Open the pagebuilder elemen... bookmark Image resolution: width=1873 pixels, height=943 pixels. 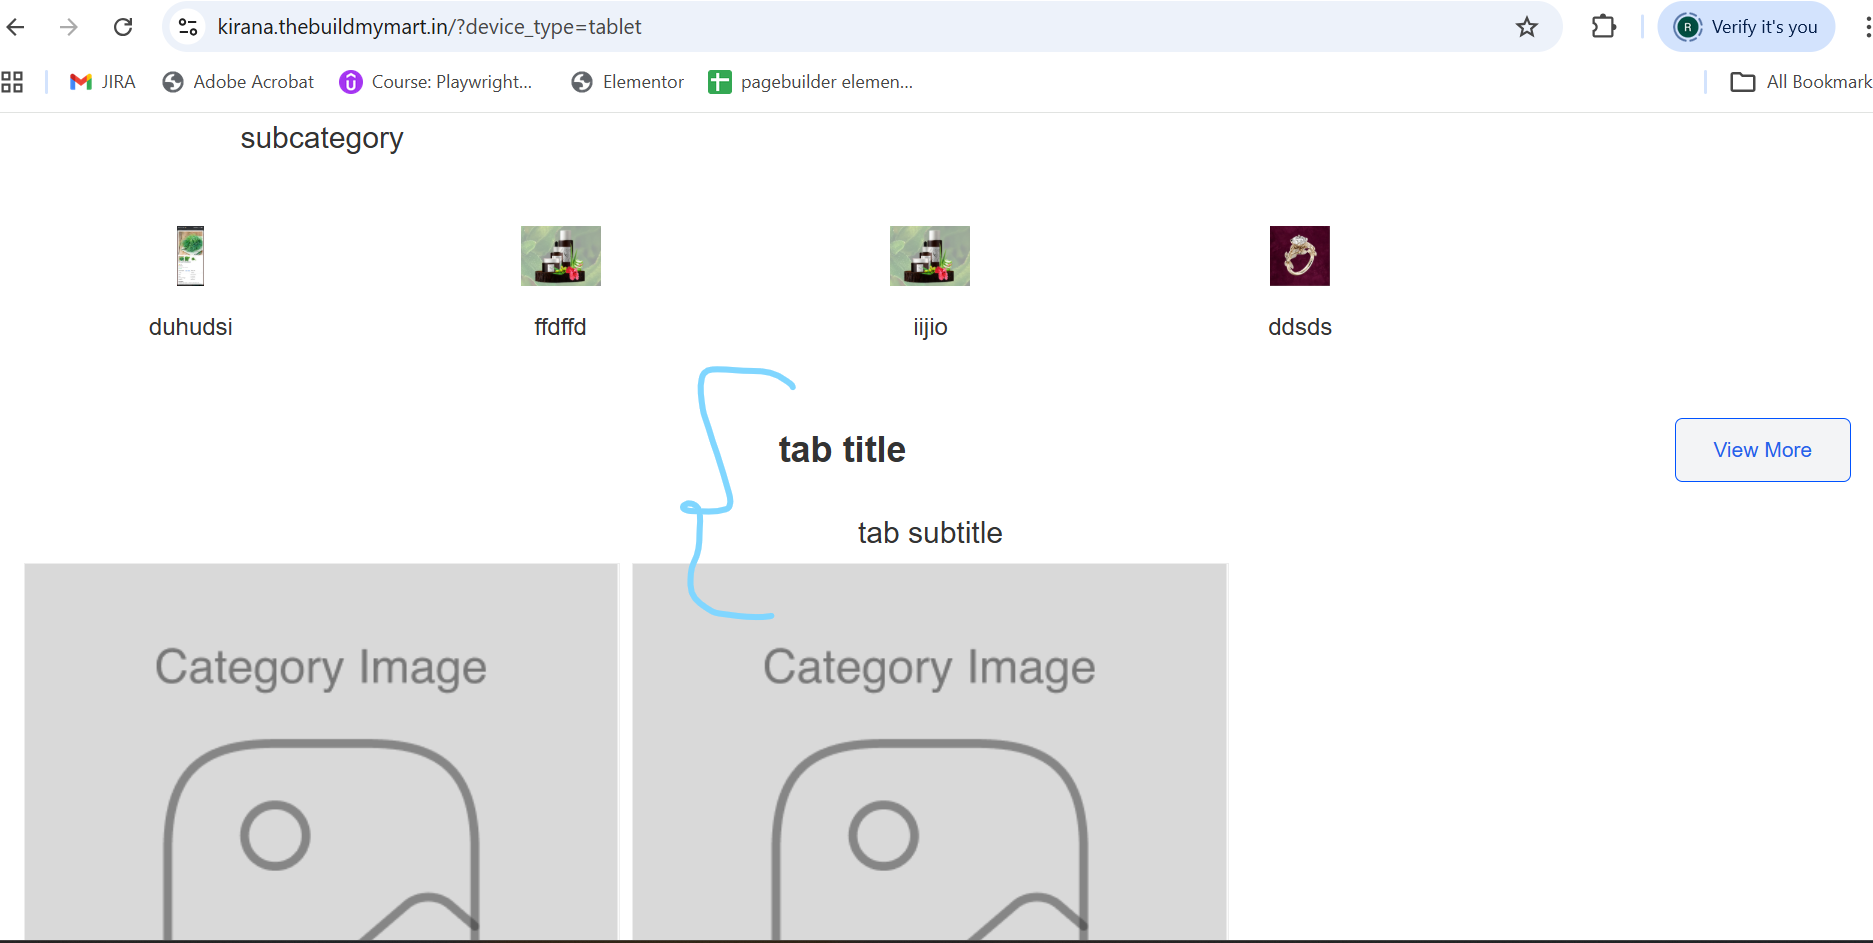click(x=811, y=82)
